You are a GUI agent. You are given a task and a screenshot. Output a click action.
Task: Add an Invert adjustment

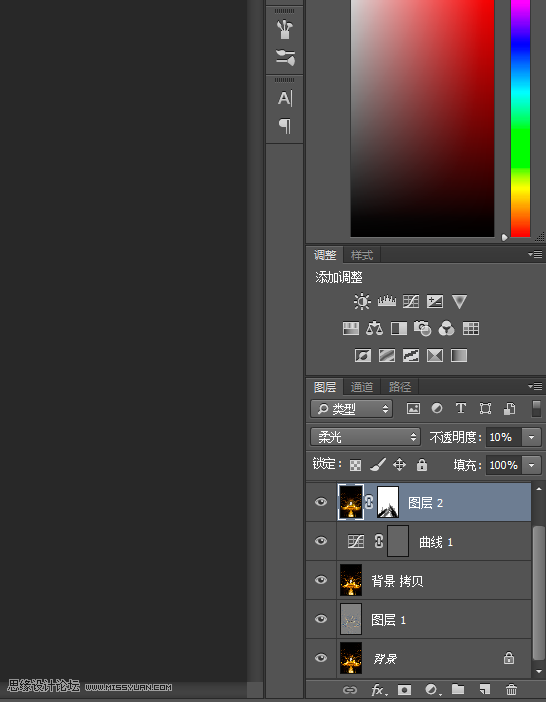pyautogui.click(x=363, y=355)
